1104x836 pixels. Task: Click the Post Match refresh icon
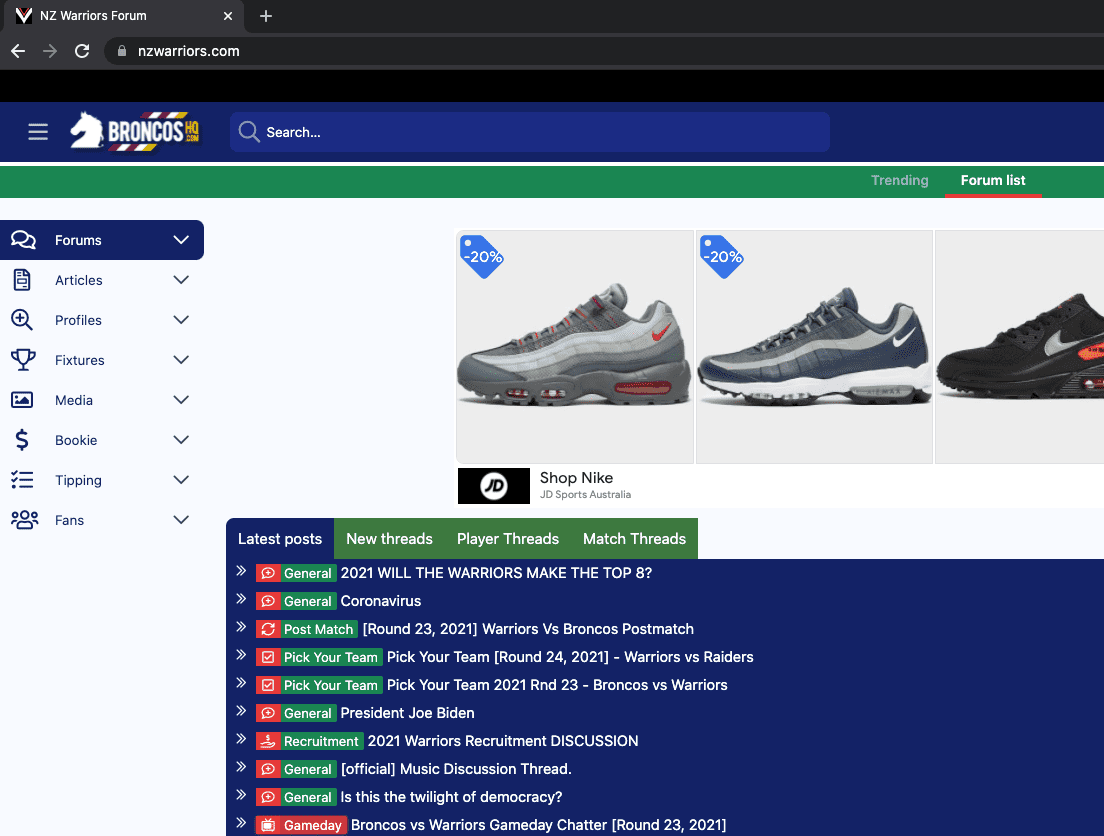pos(268,629)
